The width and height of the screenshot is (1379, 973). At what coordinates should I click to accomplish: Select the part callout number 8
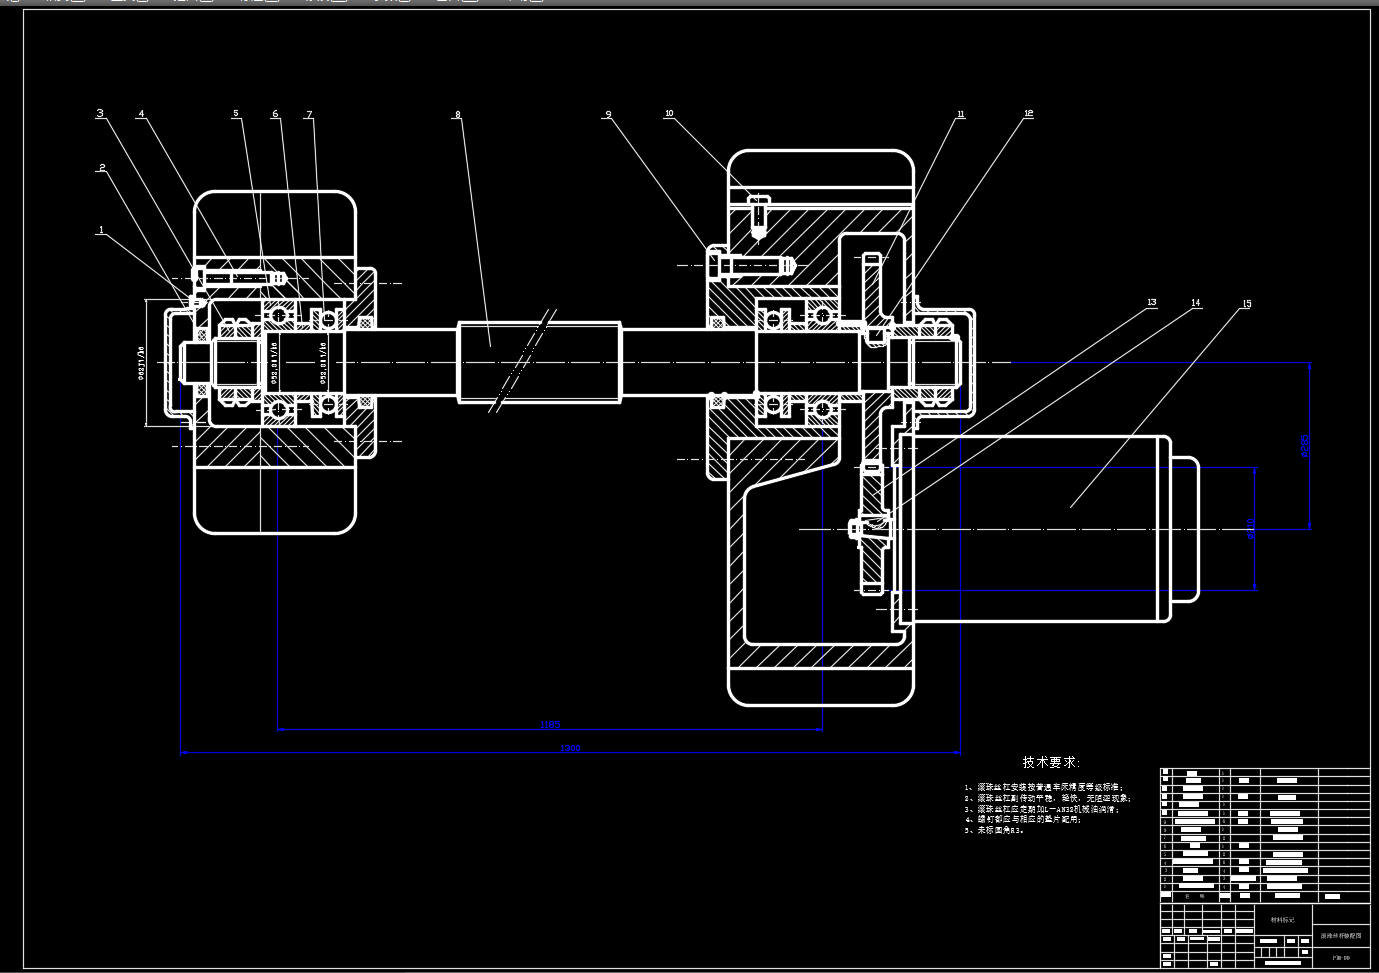click(458, 115)
